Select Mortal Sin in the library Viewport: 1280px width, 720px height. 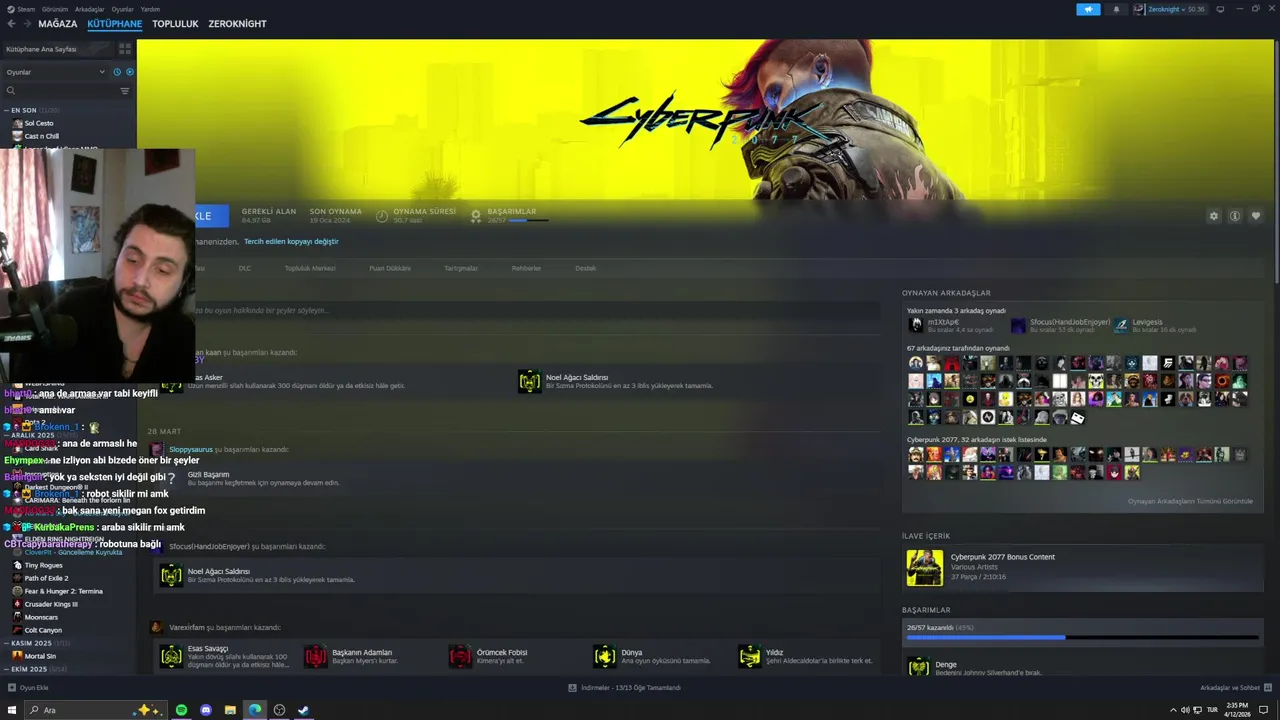point(40,656)
